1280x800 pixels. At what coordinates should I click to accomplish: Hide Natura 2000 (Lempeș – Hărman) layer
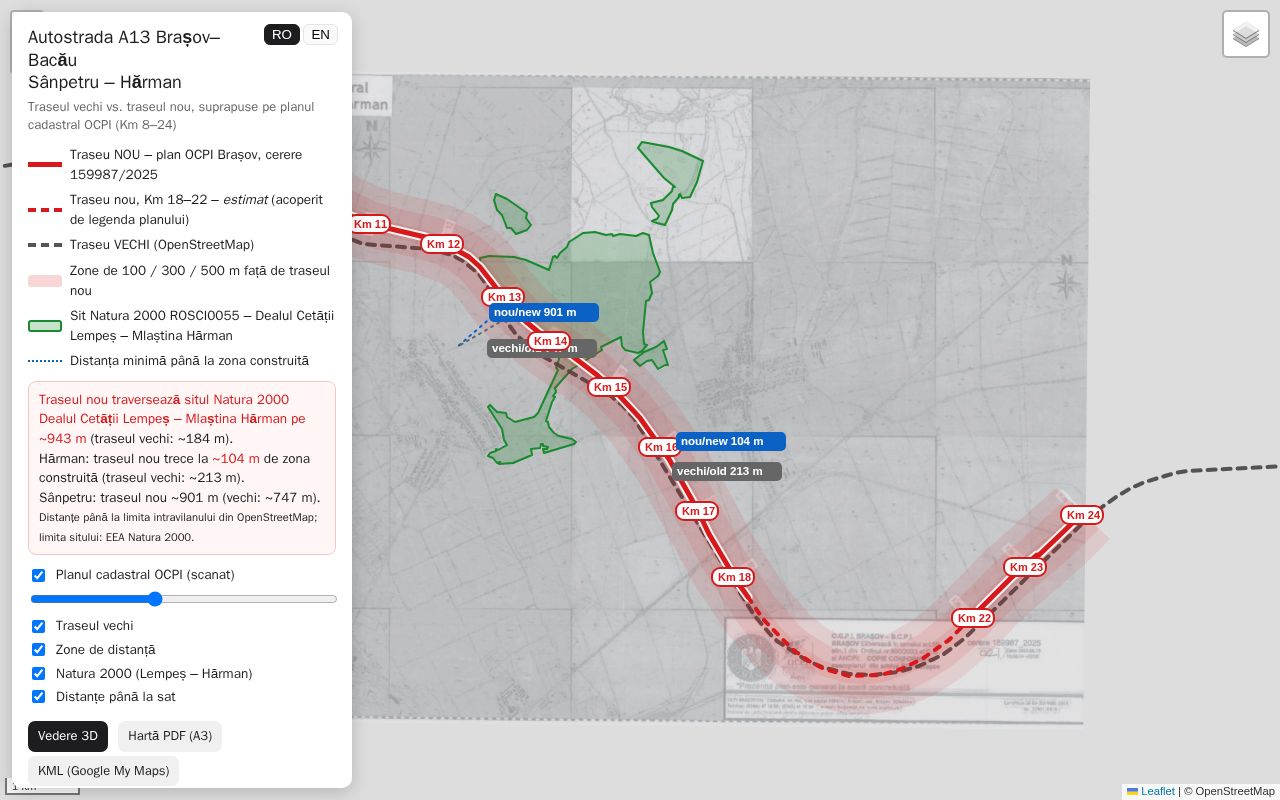coord(39,674)
